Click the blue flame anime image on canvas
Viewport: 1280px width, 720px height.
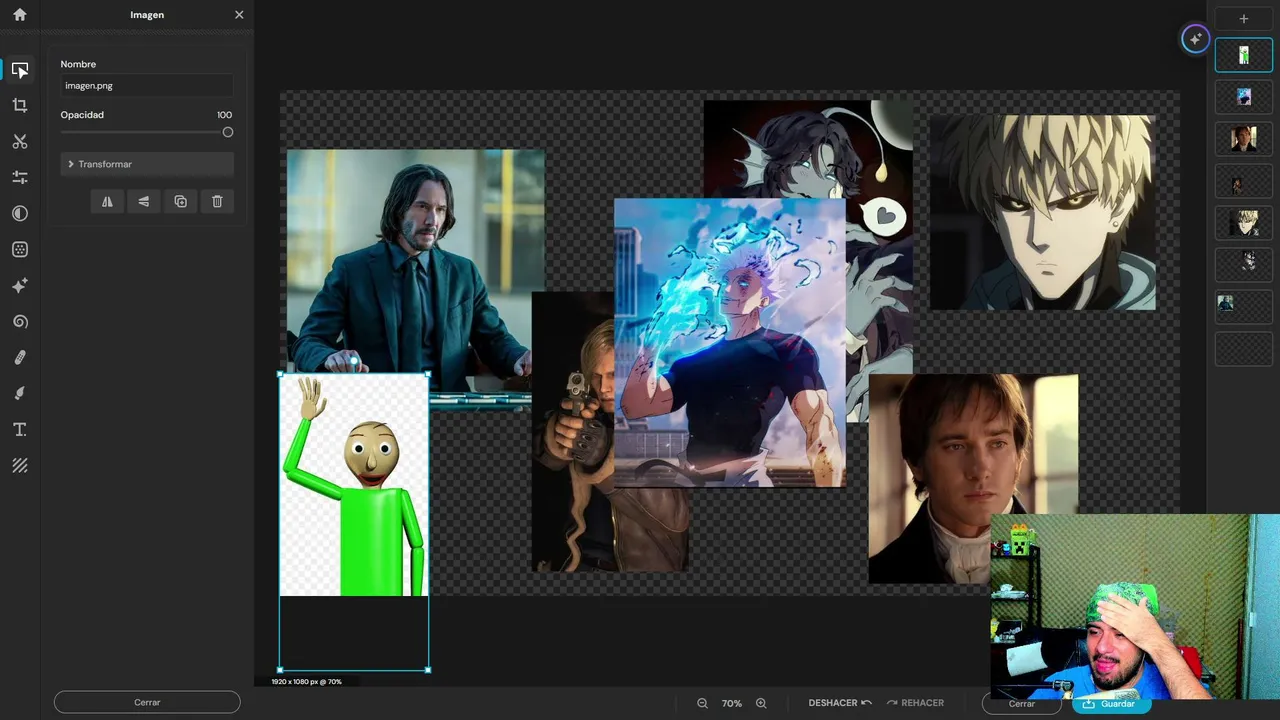[730, 342]
